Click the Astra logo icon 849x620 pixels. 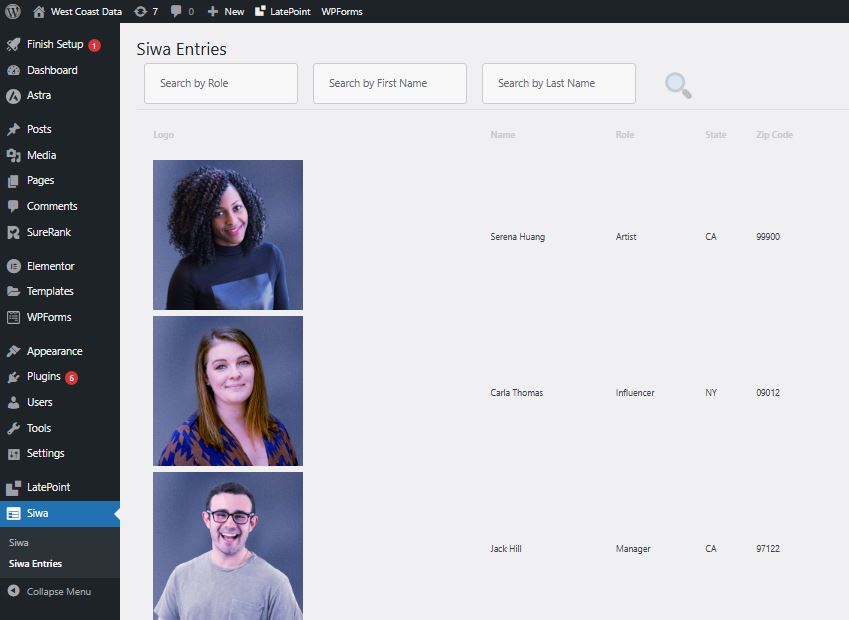(14, 96)
